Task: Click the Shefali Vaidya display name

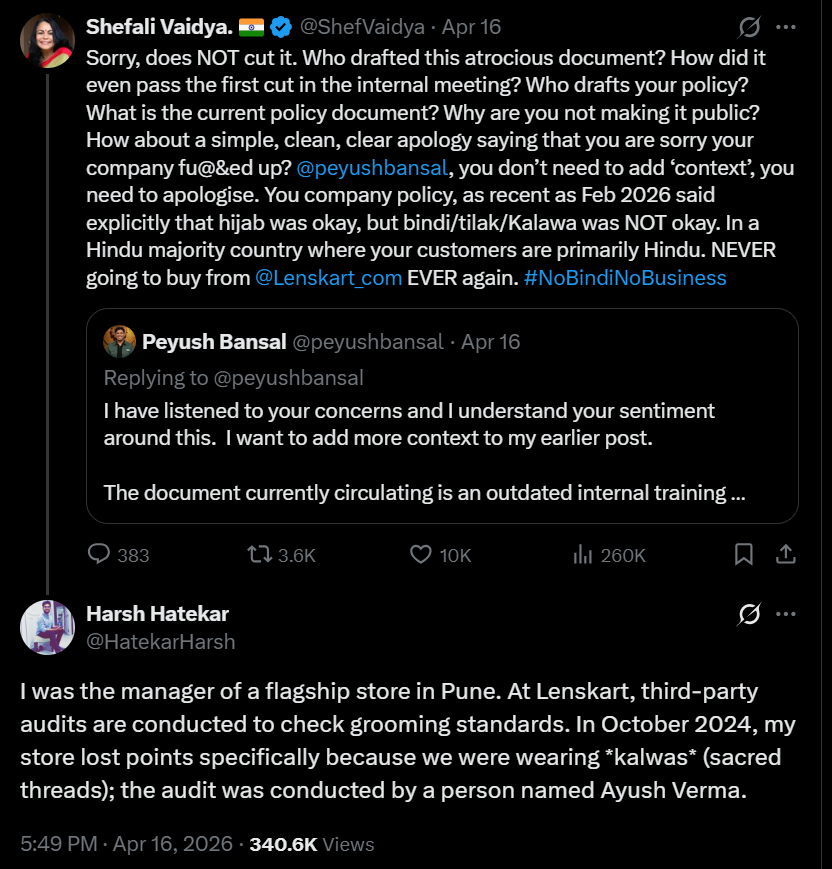Action: pos(159,27)
